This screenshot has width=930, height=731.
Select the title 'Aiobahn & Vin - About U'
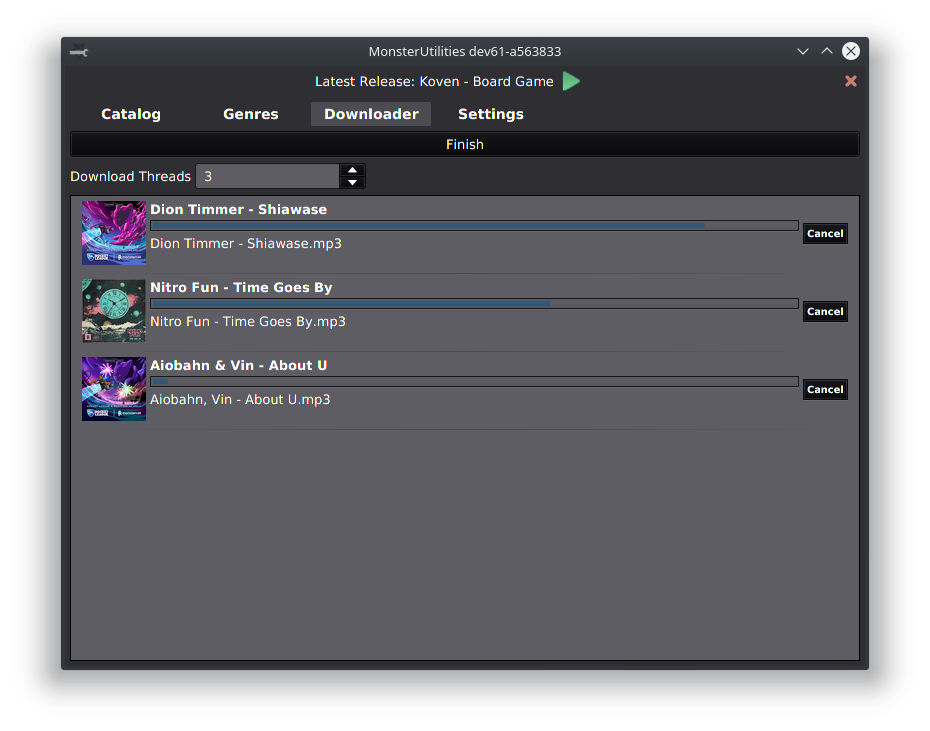(238, 366)
